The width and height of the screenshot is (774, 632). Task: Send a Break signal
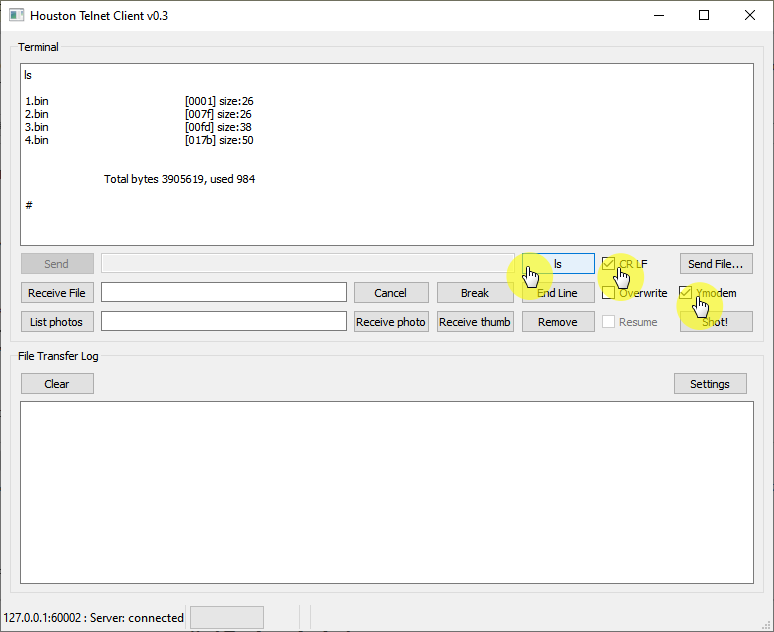(x=474, y=293)
